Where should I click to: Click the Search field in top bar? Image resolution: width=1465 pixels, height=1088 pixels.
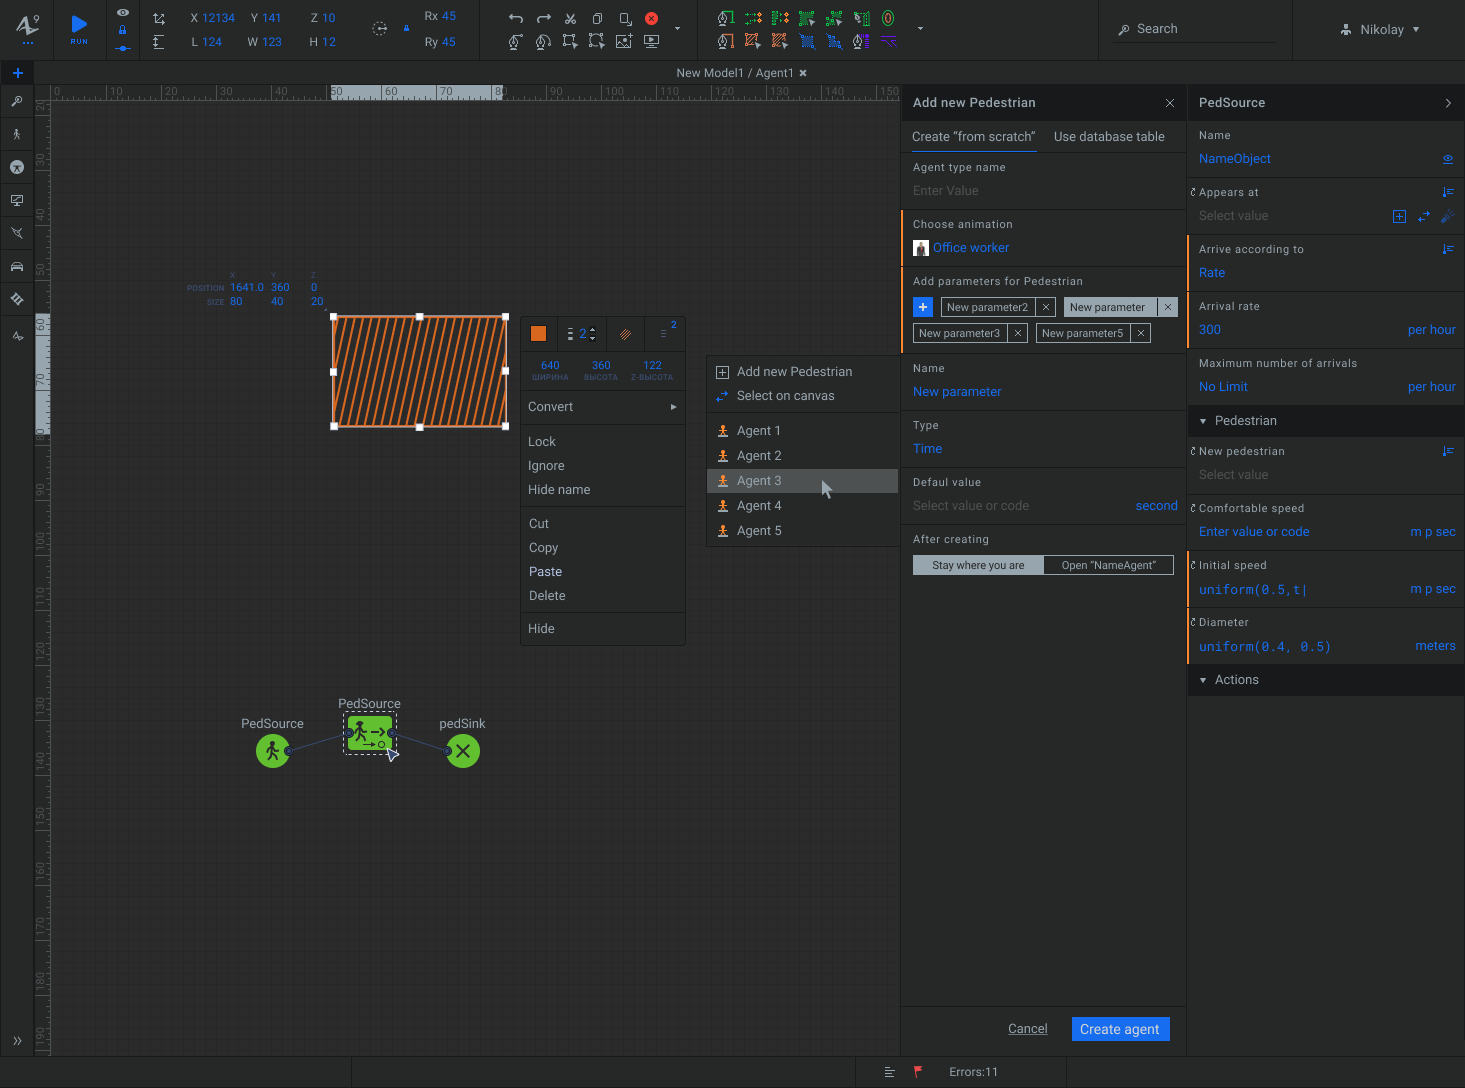pos(1195,29)
